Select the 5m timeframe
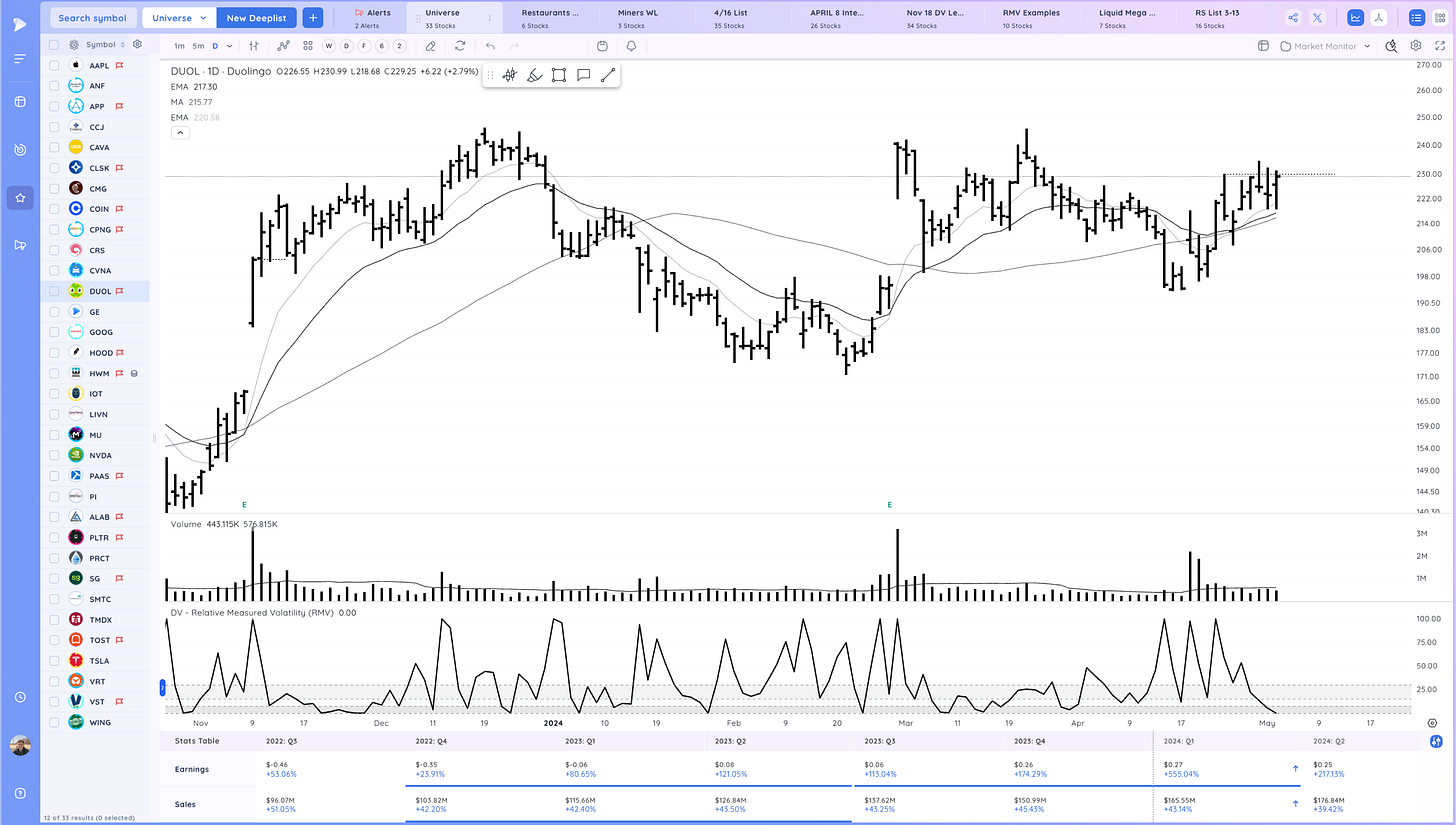 199,46
